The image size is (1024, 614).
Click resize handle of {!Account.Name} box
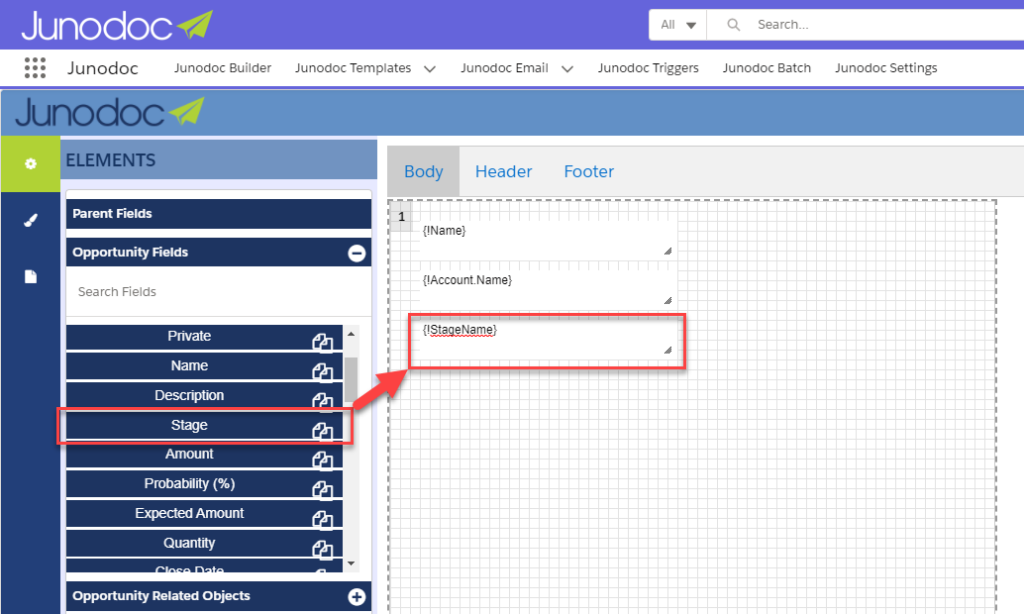(x=667, y=300)
